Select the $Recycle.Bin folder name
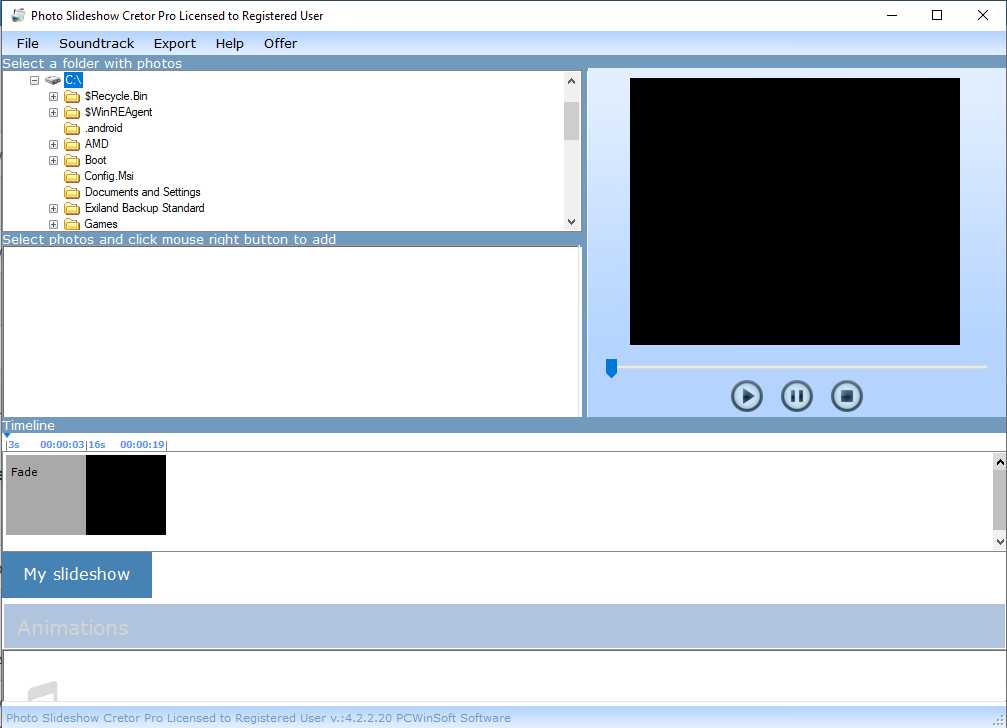The width and height of the screenshot is (1007, 728). 116,96
